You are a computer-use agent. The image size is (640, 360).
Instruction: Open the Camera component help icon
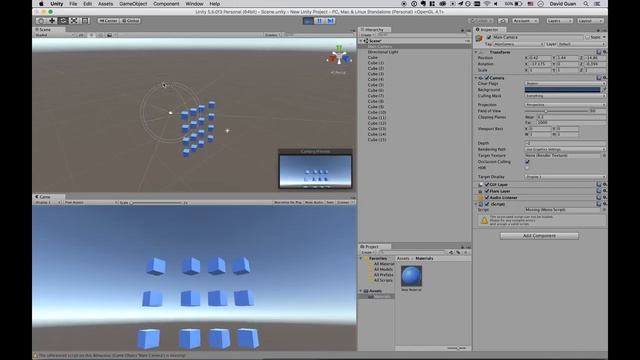click(x=599, y=78)
